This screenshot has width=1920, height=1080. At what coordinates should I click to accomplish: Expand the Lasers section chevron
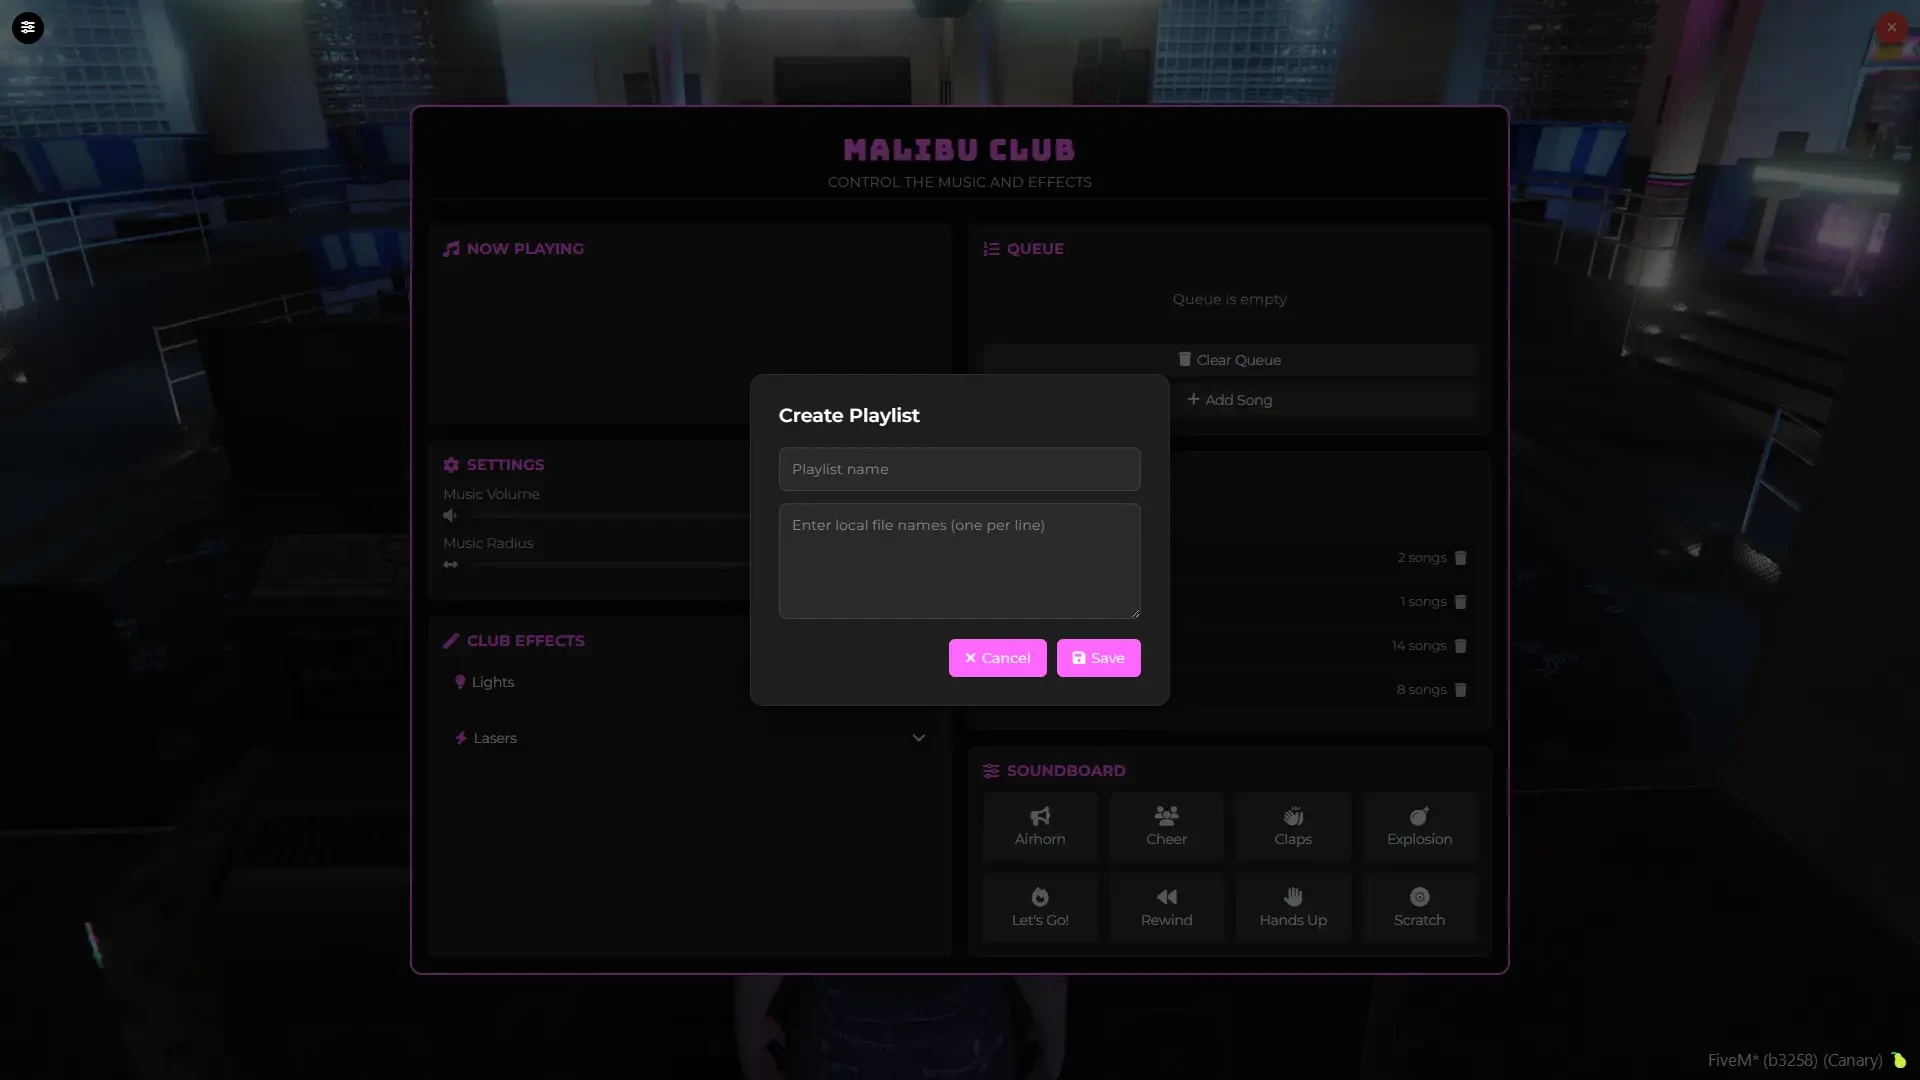(918, 738)
